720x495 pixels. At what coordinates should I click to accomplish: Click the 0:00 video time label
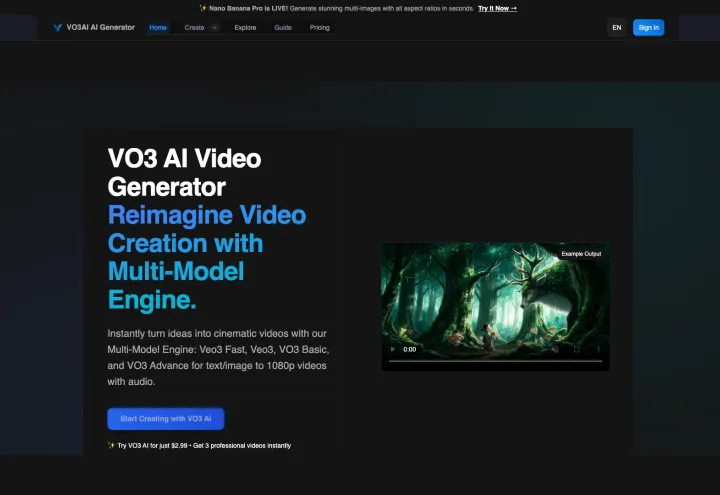410,349
